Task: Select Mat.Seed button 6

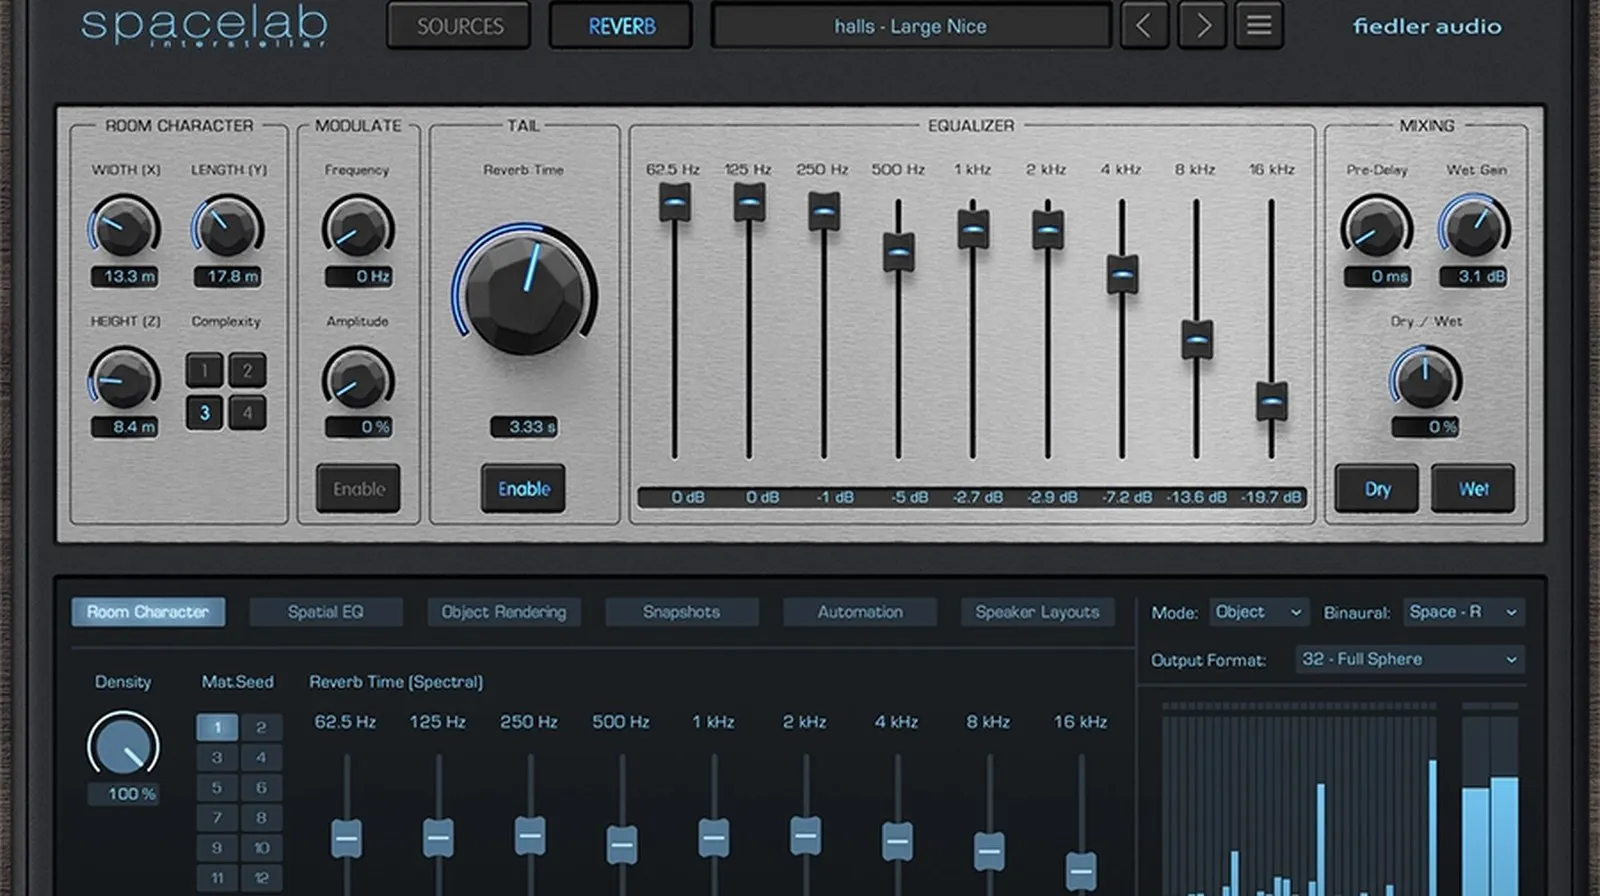Action: [261, 787]
